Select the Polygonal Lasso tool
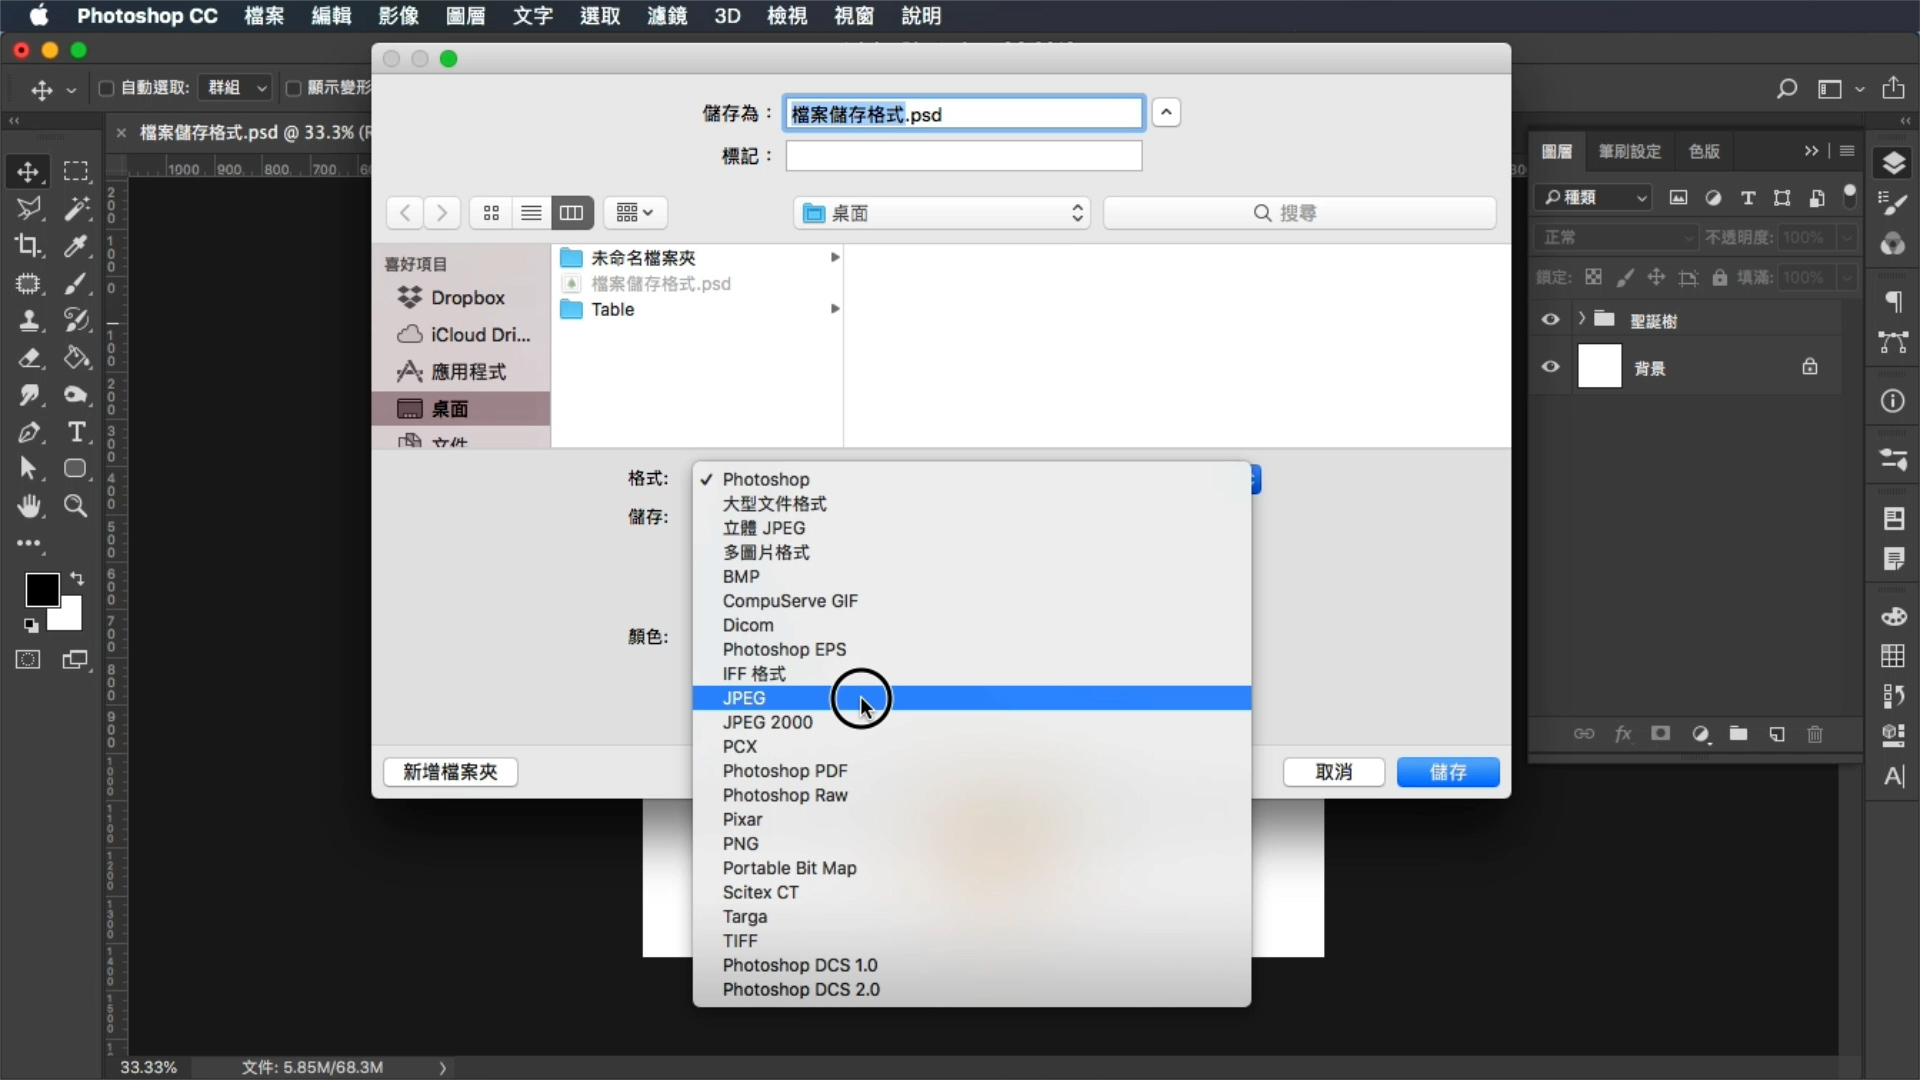The width and height of the screenshot is (1920, 1080). pos(28,209)
